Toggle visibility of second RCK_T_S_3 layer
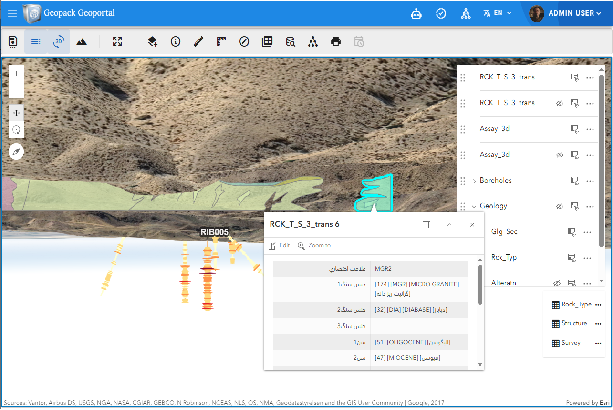Viewport: 613px width, 410px height. (x=560, y=102)
